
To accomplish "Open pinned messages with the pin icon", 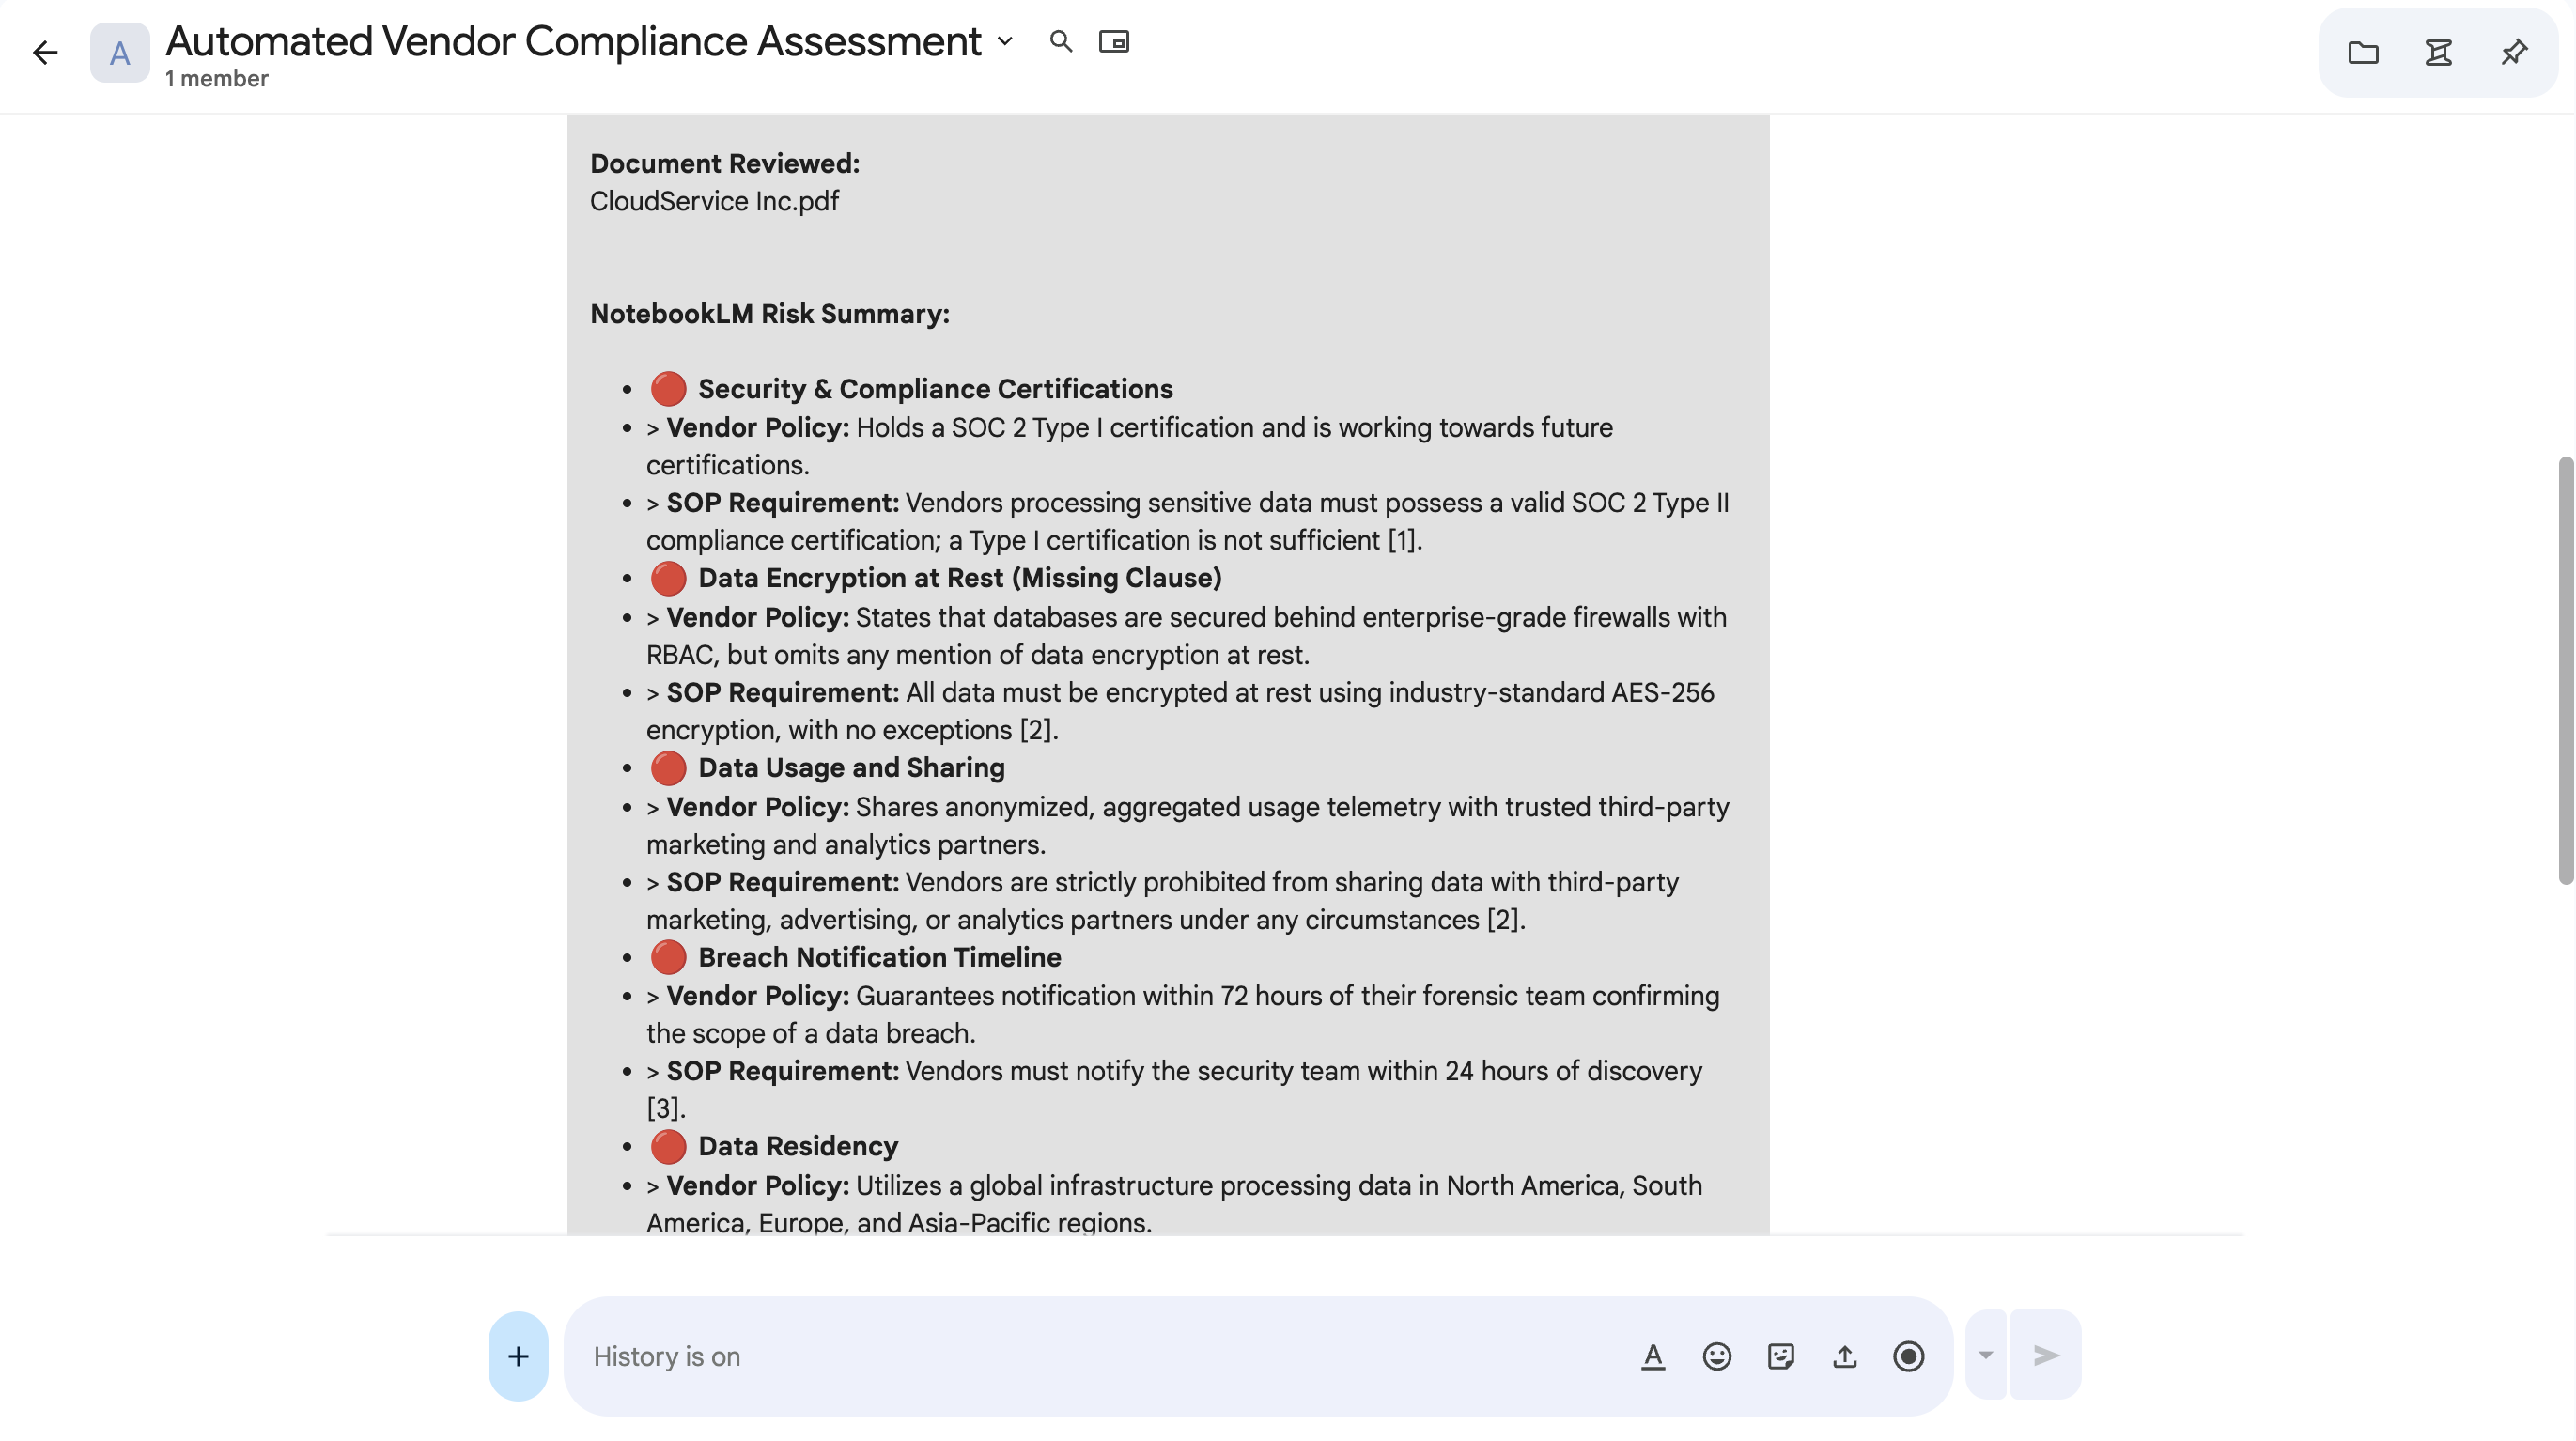I will (2514, 52).
